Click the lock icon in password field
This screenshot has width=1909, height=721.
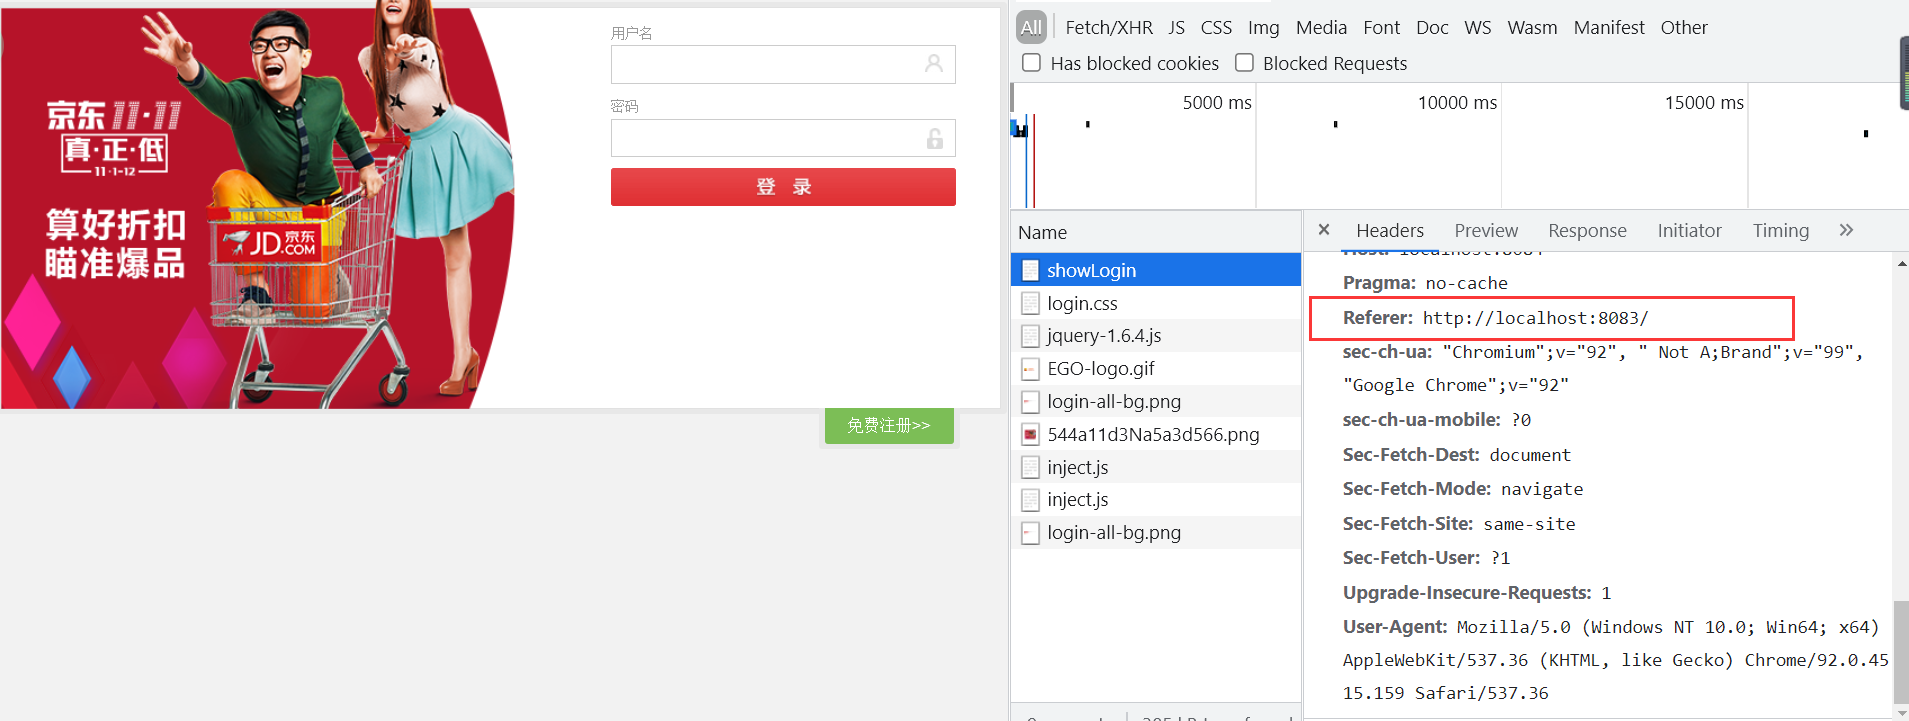(935, 138)
